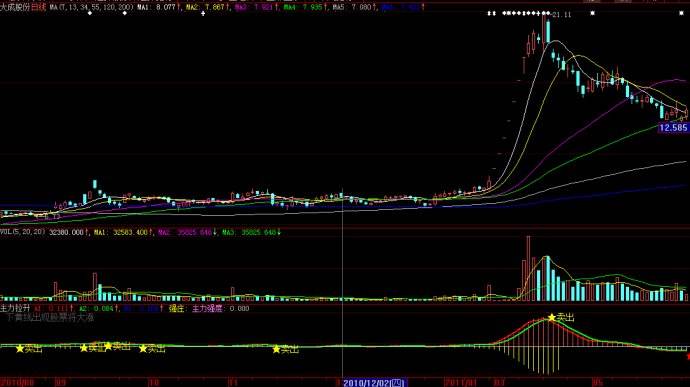Click the VOL(5,20,20) indicator label
This screenshot has height=387, width=690.
click(22, 232)
